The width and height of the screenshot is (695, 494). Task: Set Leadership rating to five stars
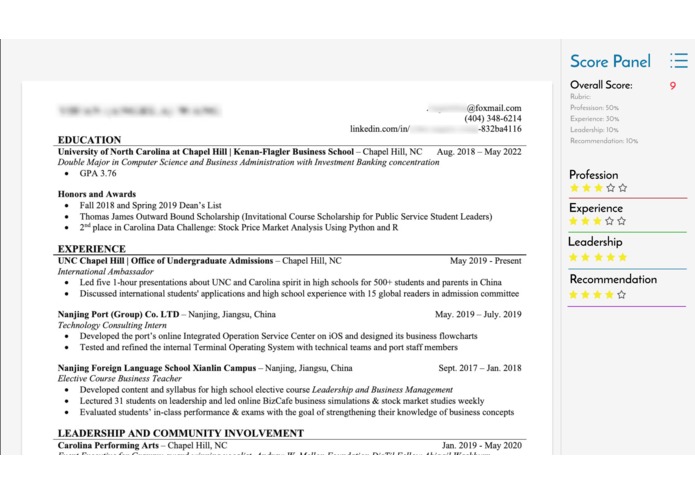tap(623, 257)
